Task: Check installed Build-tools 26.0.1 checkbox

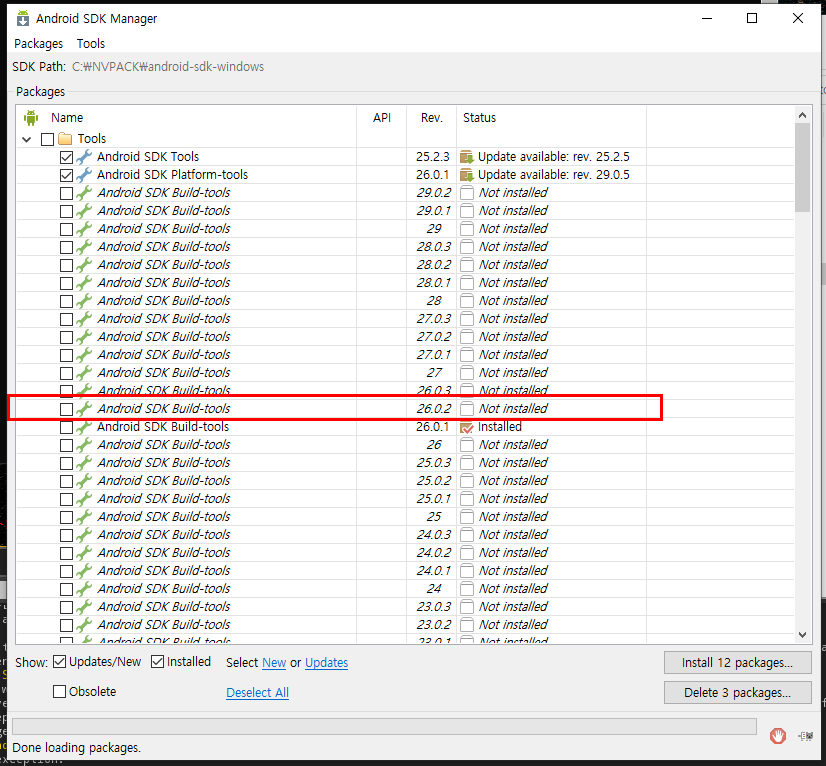Action: tap(66, 427)
